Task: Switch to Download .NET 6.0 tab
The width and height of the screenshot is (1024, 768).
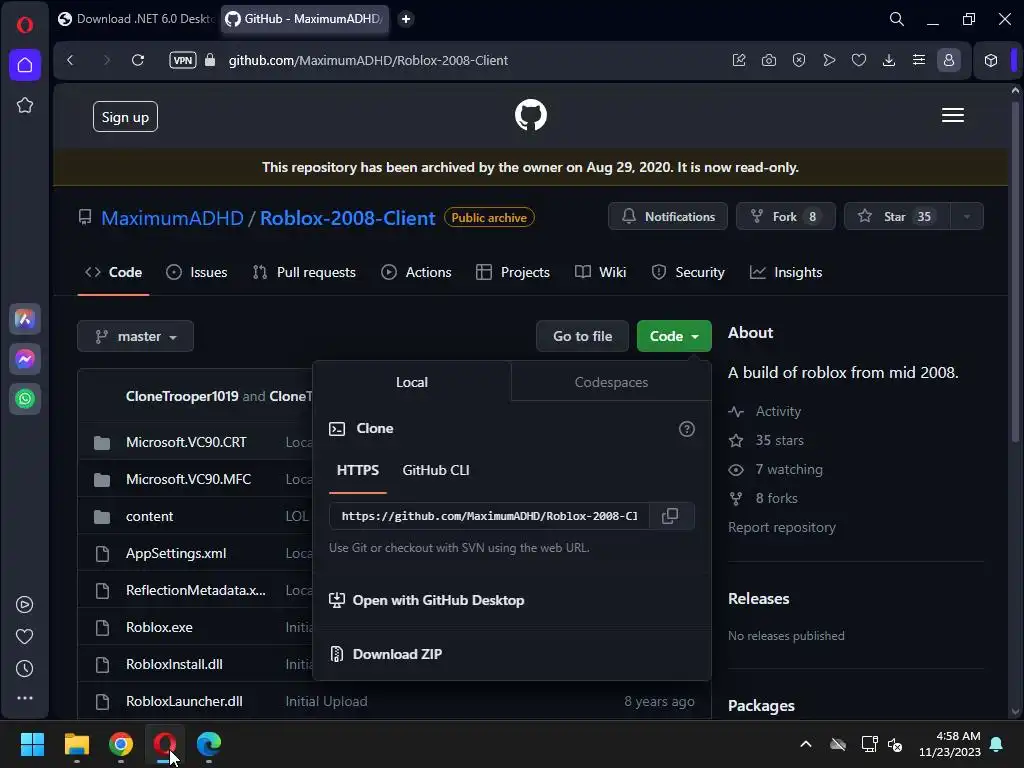Action: (x=136, y=19)
